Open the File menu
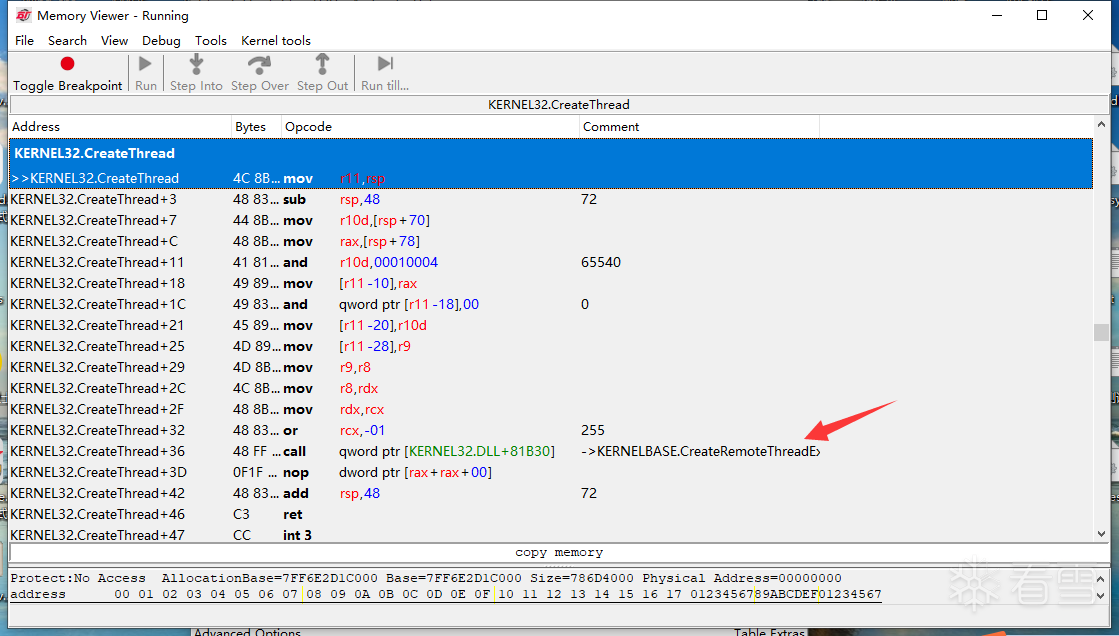The image size is (1119, 636). 24,41
